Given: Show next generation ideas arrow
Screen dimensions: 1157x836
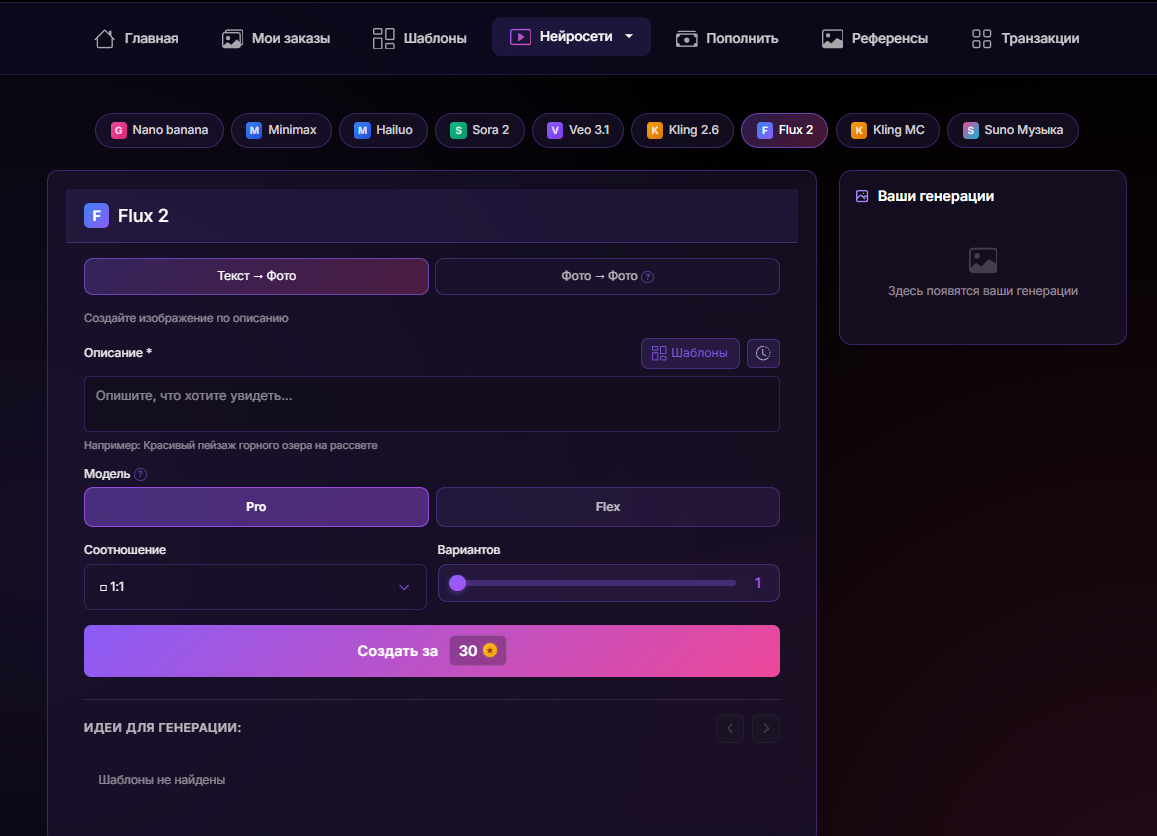Looking at the screenshot, I should [766, 728].
